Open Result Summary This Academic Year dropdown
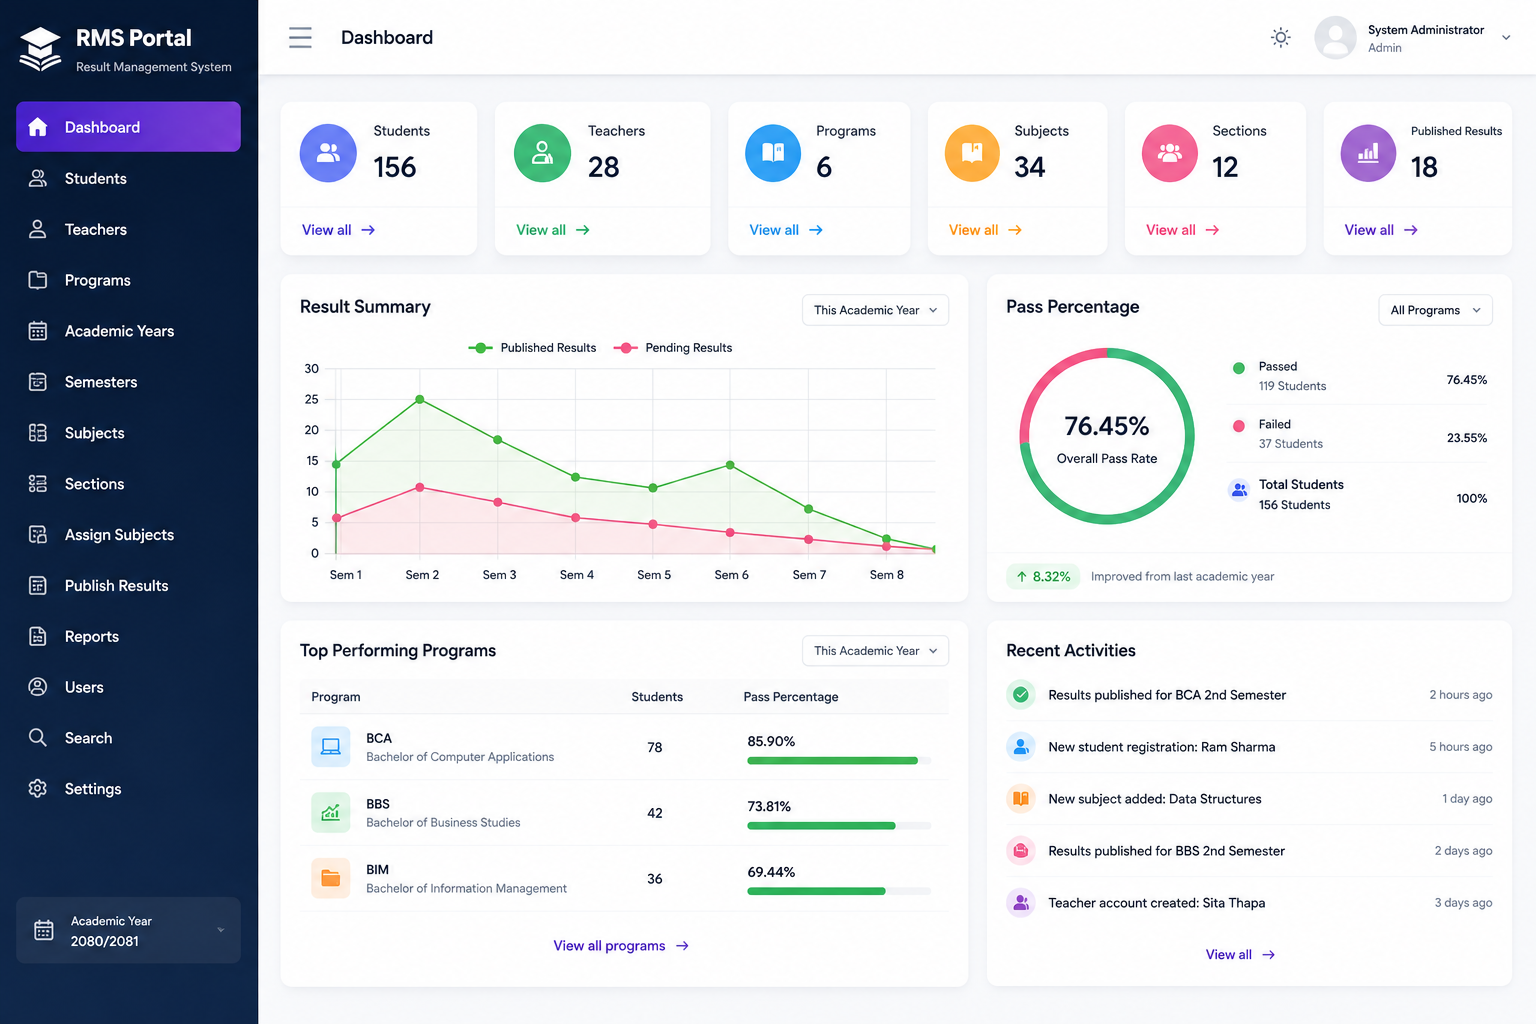 point(875,310)
